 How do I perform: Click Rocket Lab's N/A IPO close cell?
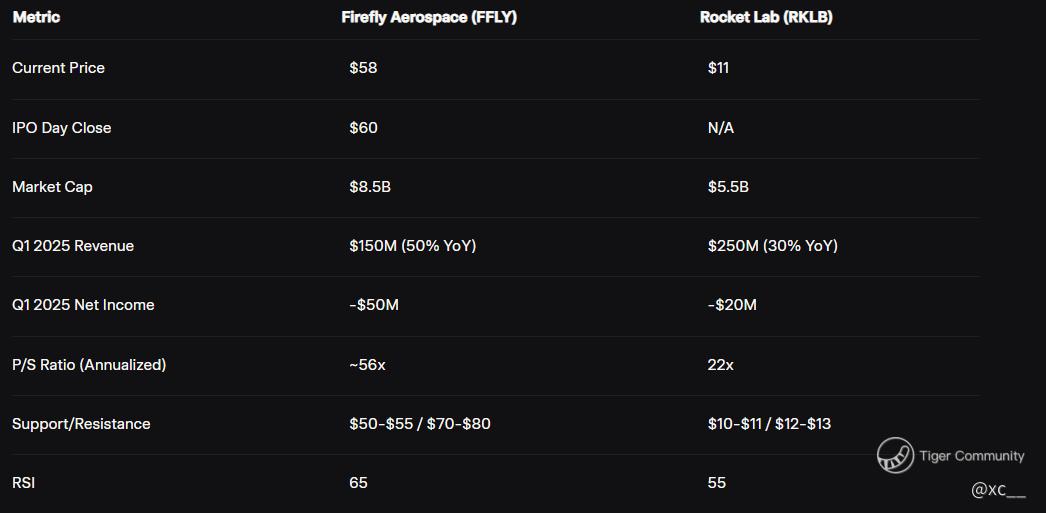720,128
